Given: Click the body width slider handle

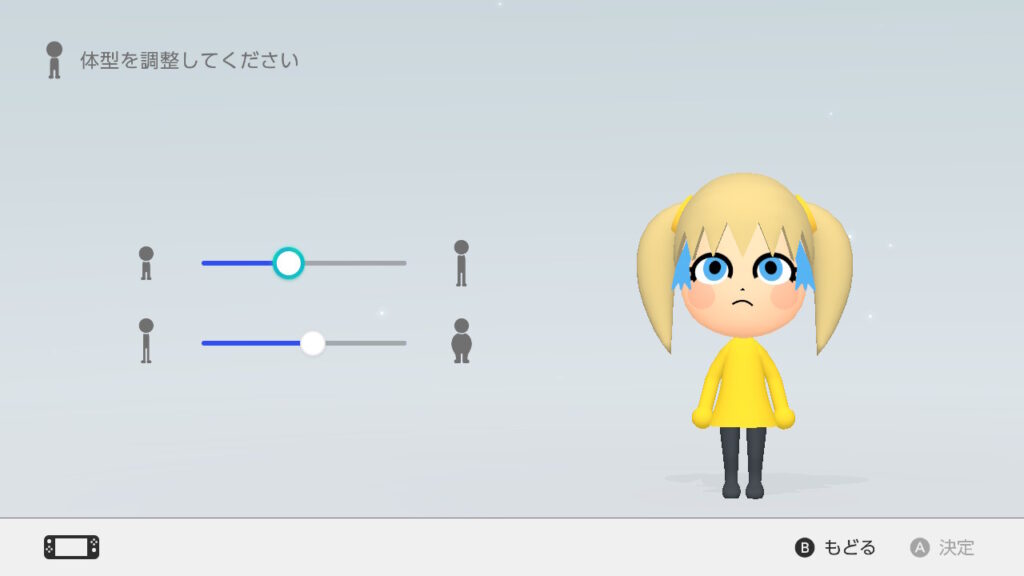Looking at the screenshot, I should [313, 343].
